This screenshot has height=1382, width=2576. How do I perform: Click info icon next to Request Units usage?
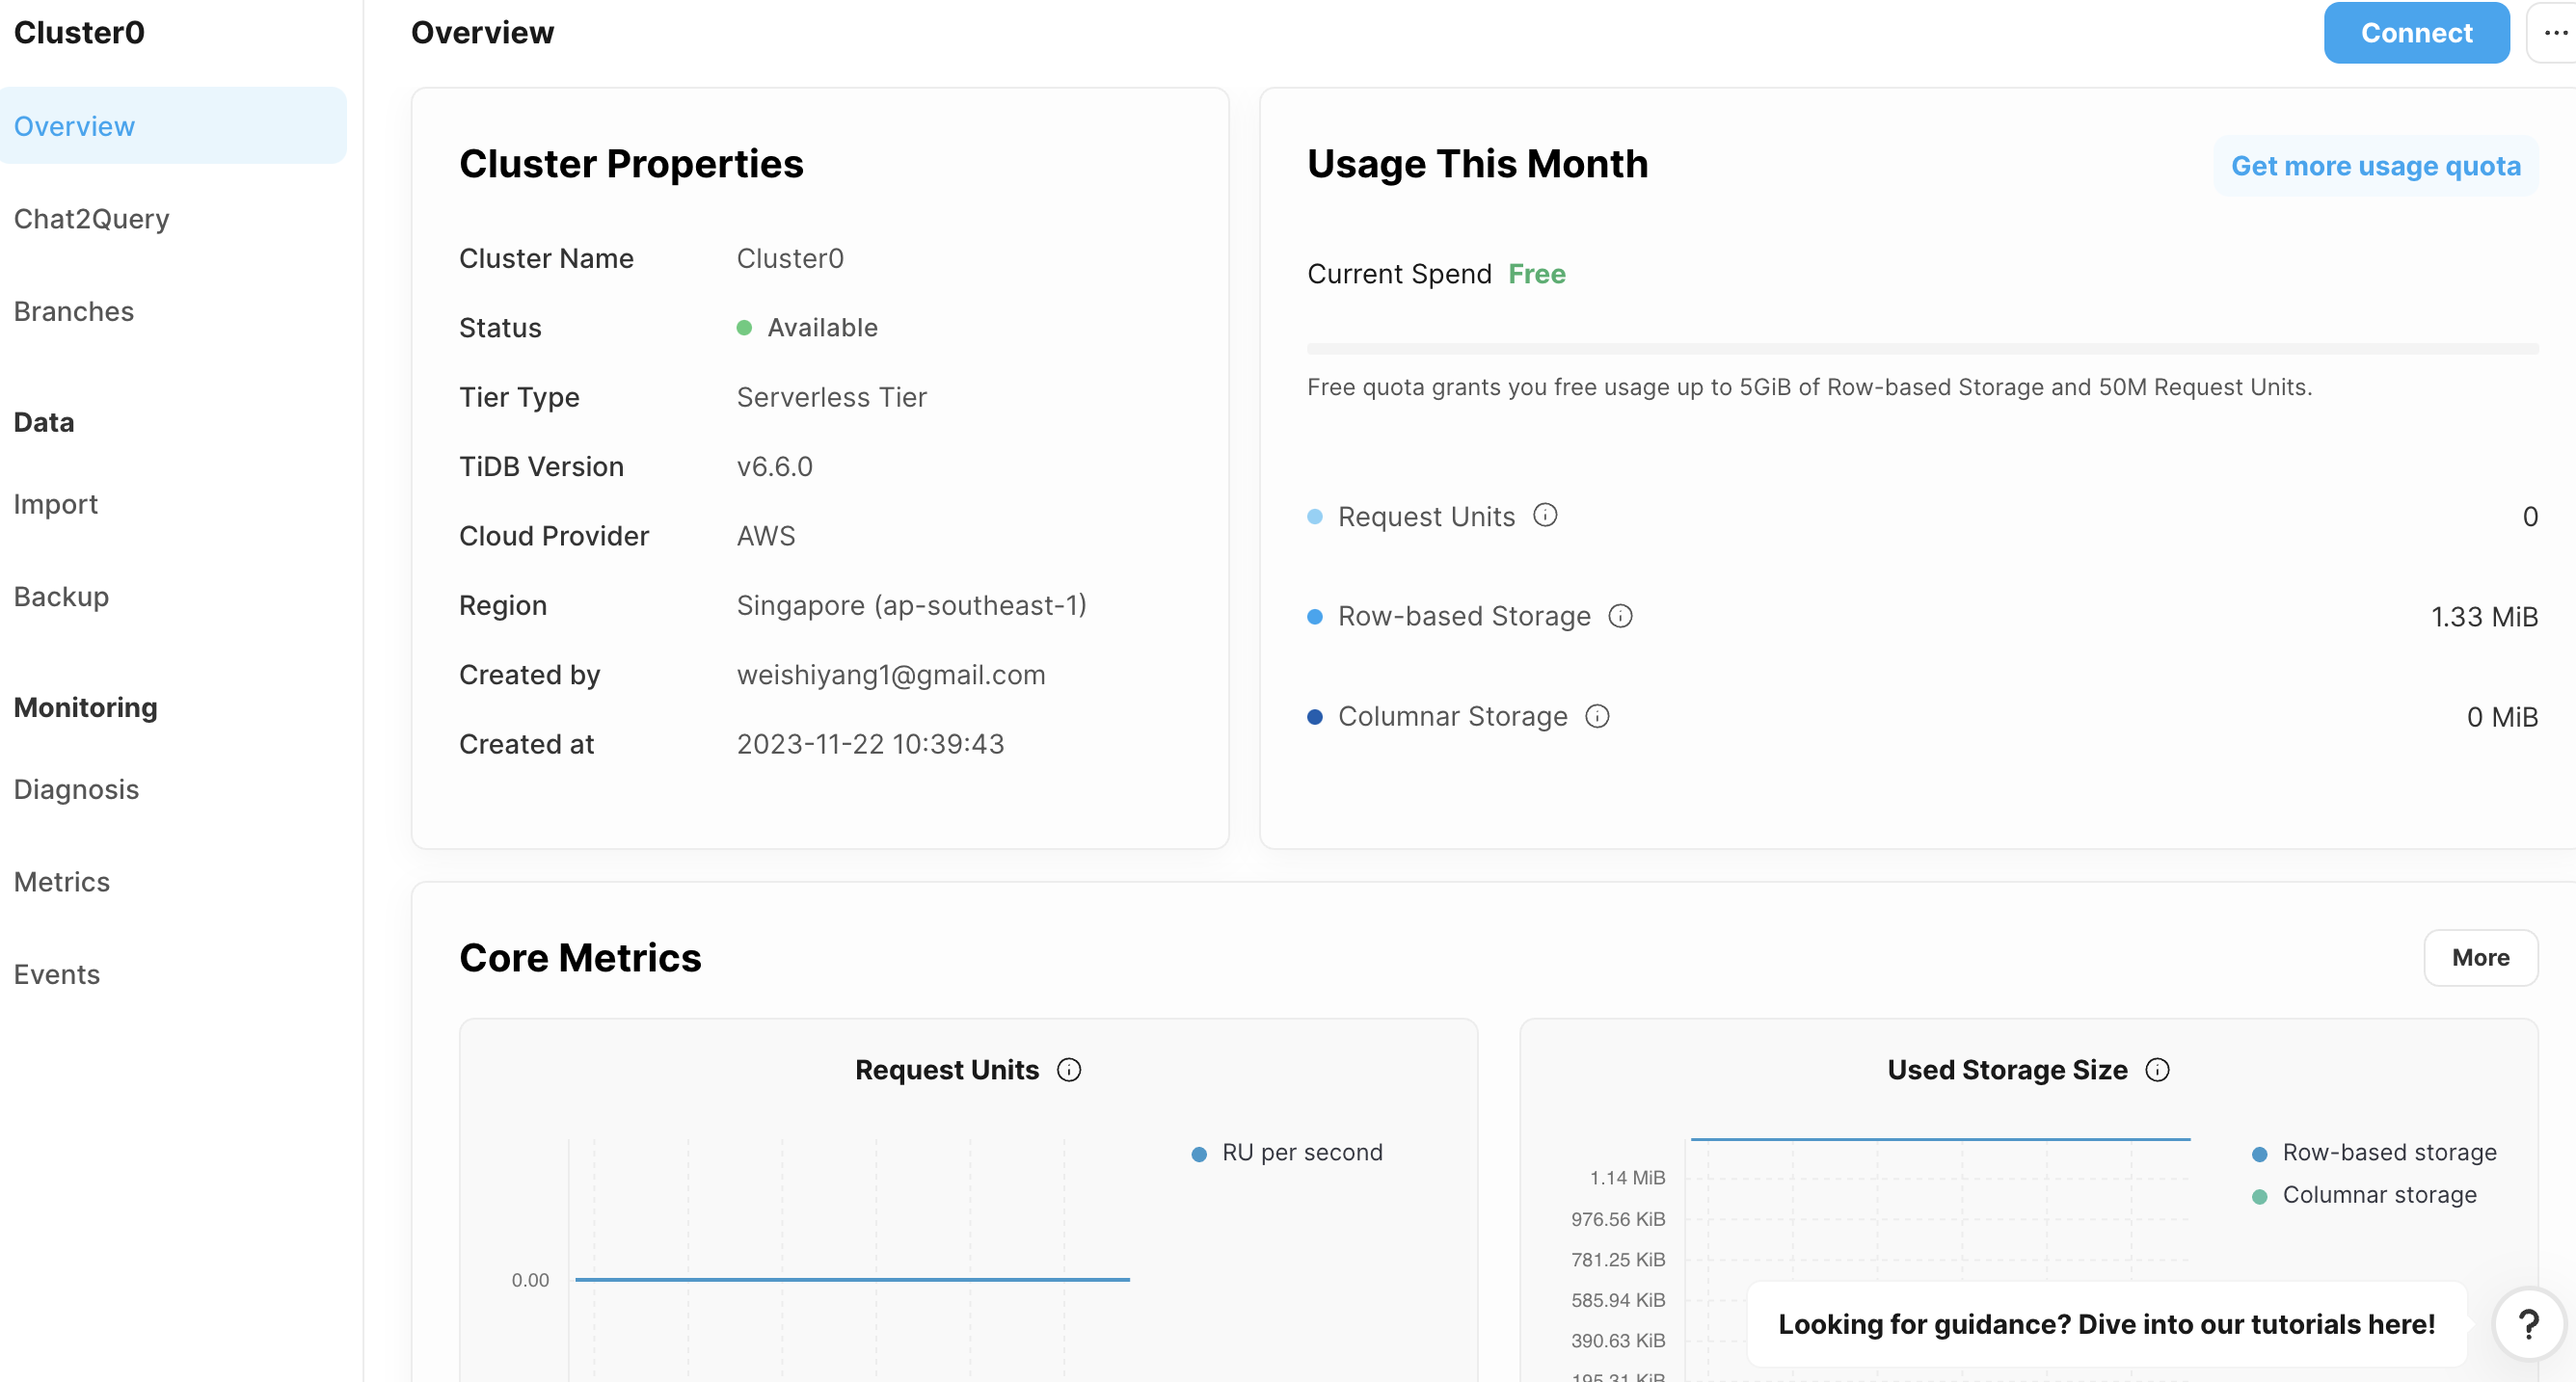tap(1545, 515)
